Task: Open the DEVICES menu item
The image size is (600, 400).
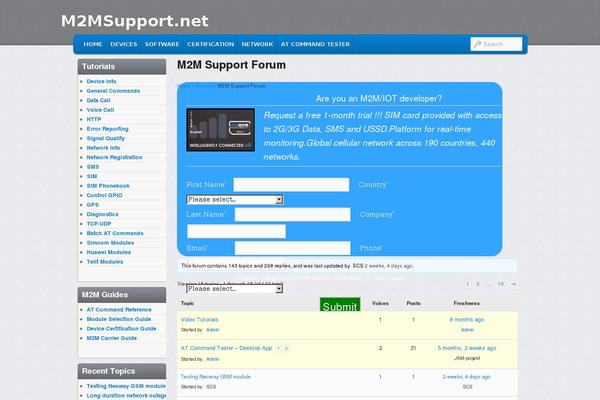Action: (124, 44)
